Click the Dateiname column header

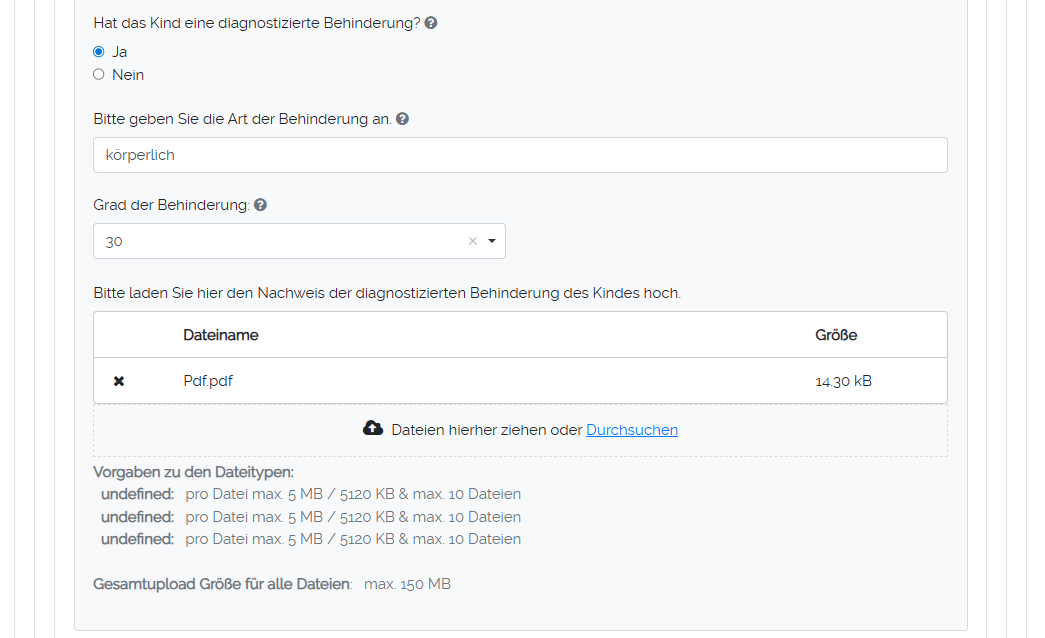click(221, 335)
